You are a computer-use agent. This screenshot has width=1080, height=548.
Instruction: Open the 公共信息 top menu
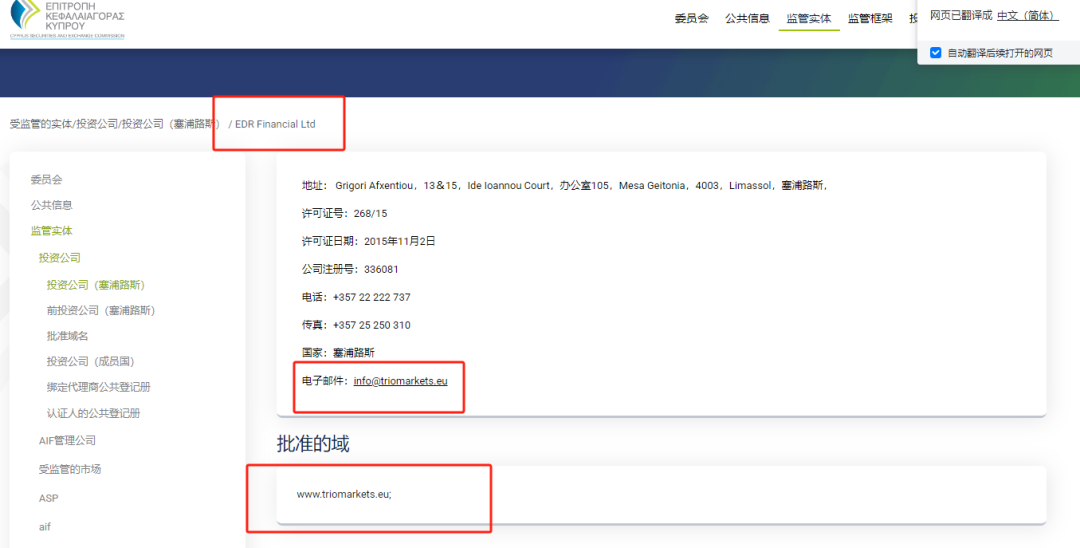(747, 19)
